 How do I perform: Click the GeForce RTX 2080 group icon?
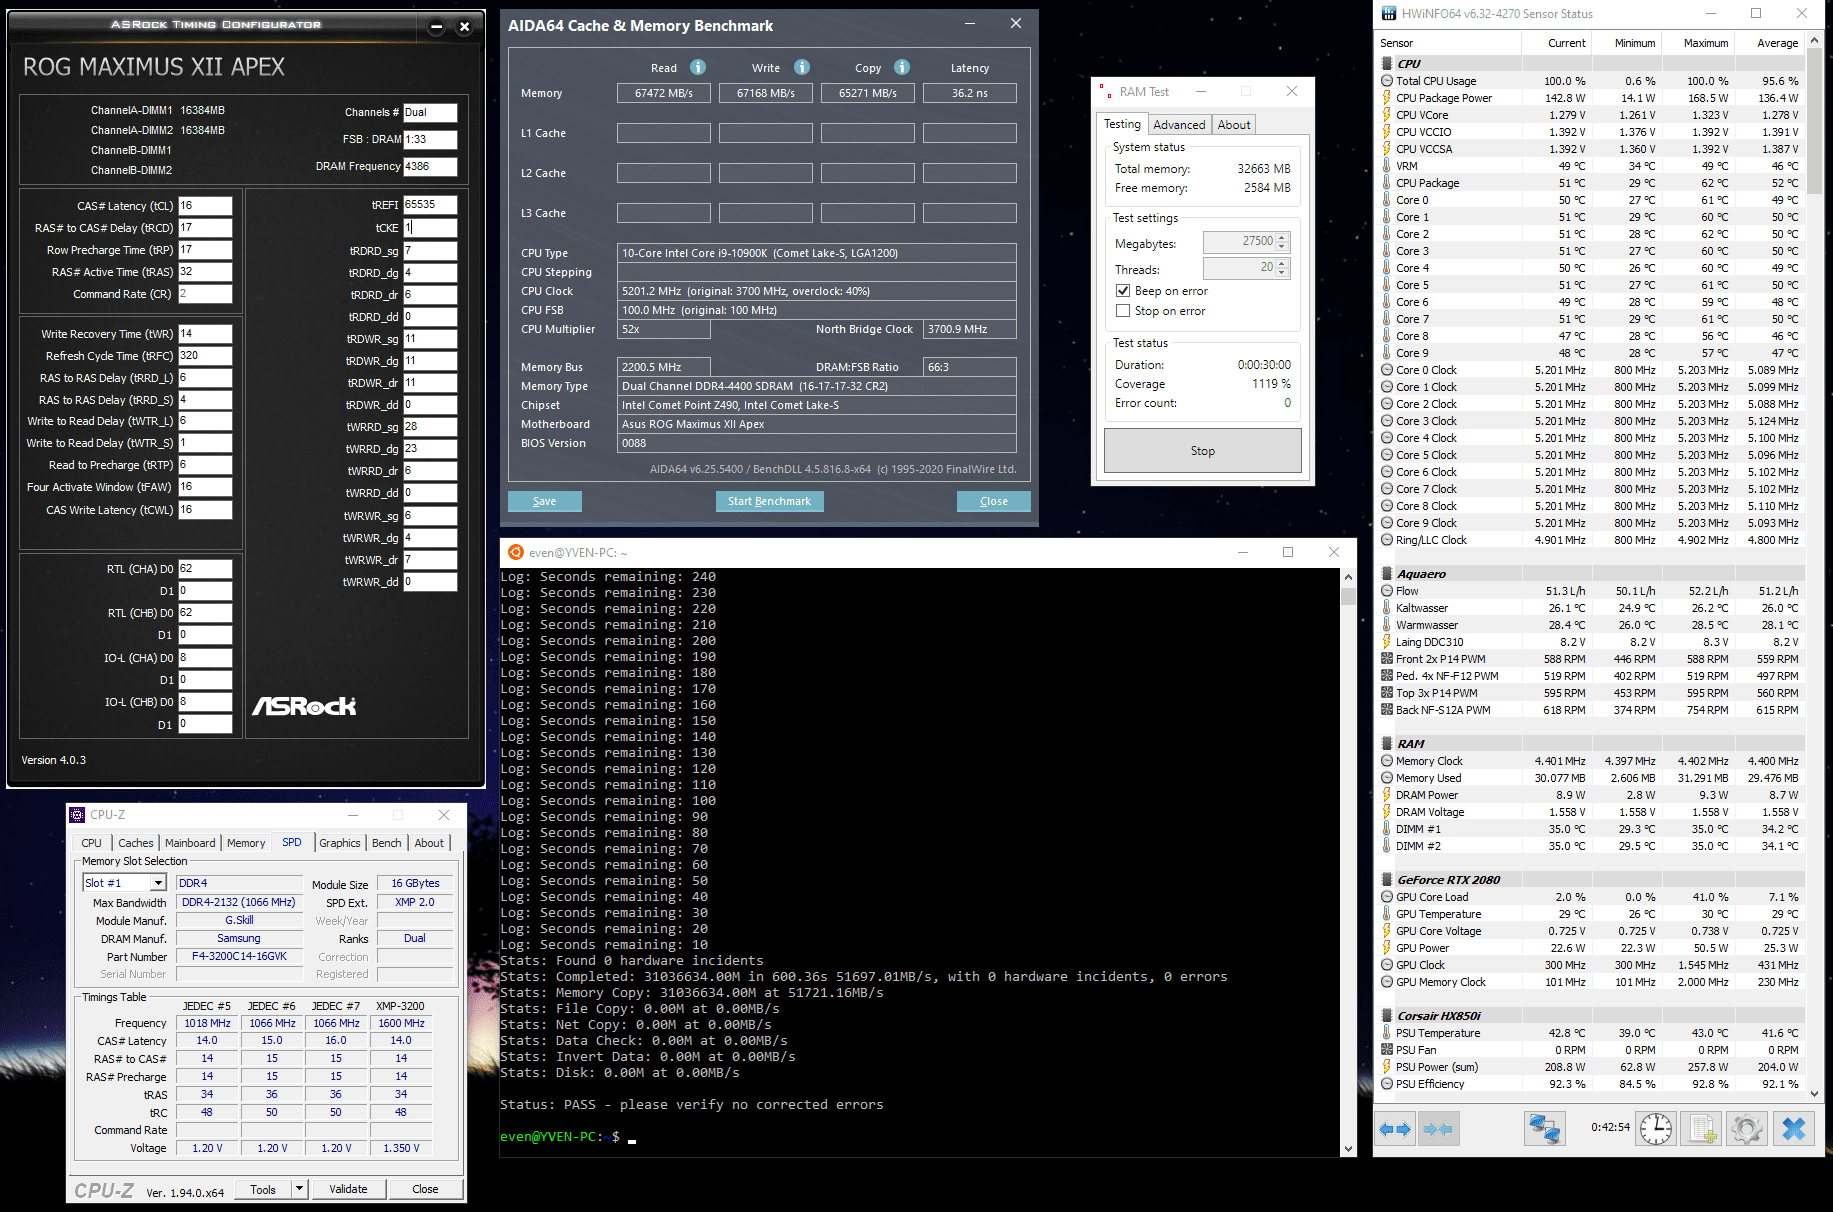click(1387, 880)
